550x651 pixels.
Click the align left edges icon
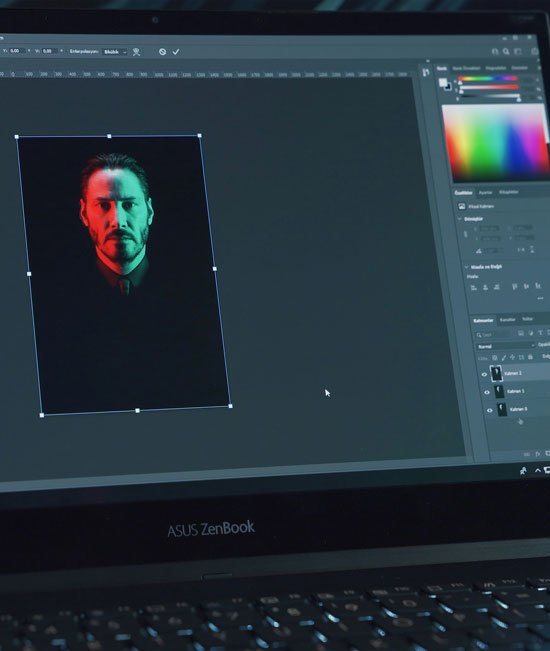click(x=473, y=287)
